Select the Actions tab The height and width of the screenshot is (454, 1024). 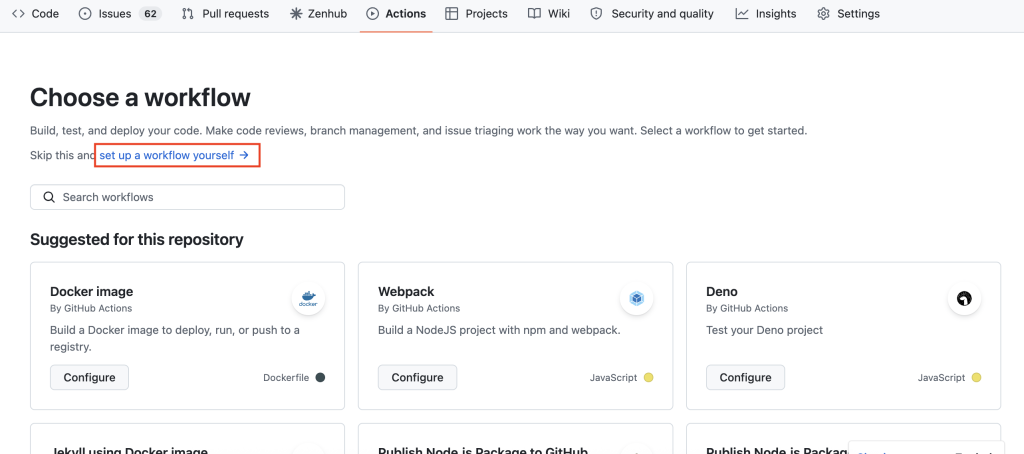[396, 14]
